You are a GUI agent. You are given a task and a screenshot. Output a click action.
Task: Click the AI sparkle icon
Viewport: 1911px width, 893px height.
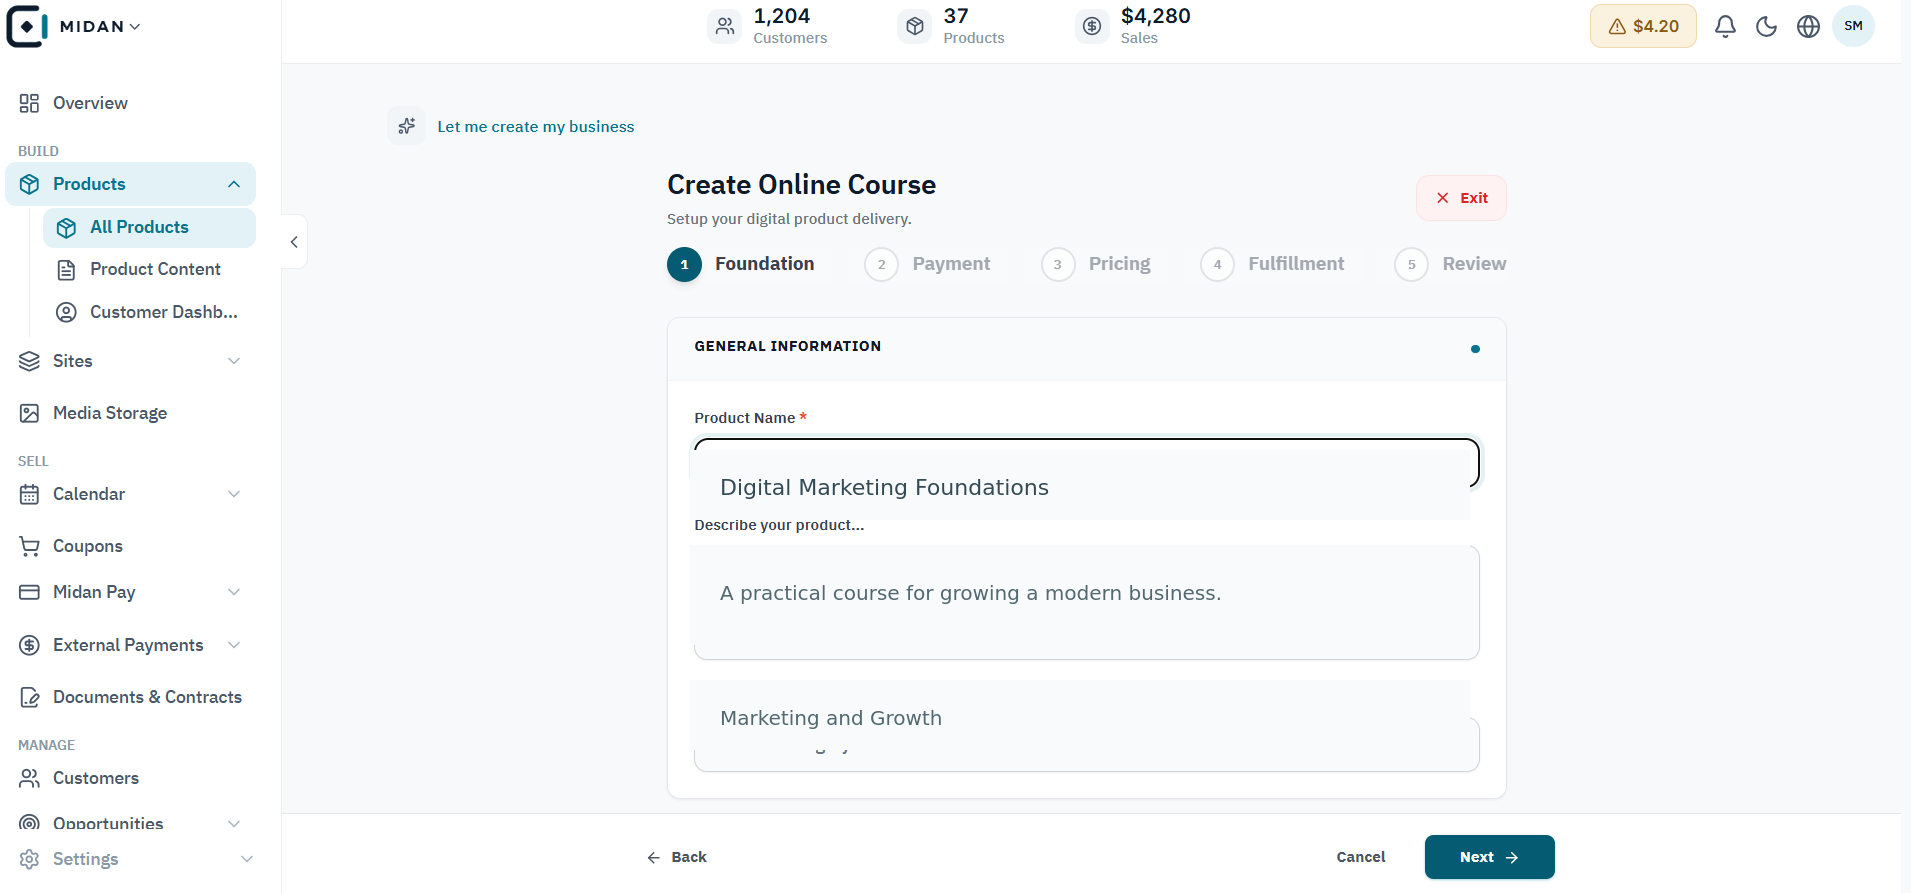point(407,126)
